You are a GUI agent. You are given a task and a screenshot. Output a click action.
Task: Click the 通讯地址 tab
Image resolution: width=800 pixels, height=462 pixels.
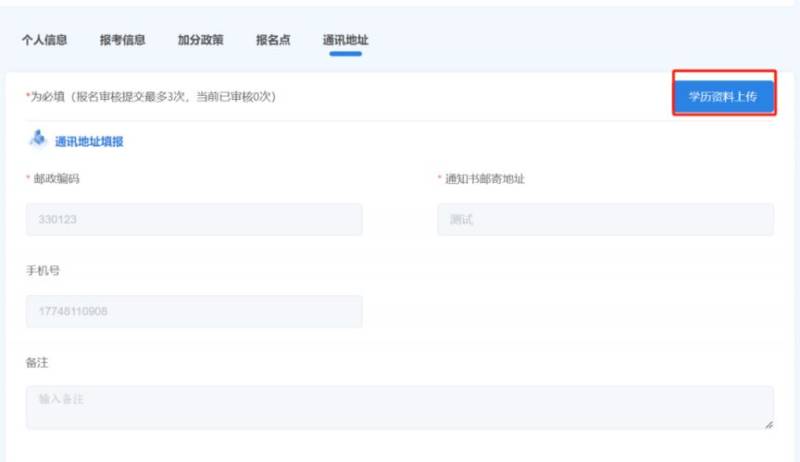coord(345,40)
